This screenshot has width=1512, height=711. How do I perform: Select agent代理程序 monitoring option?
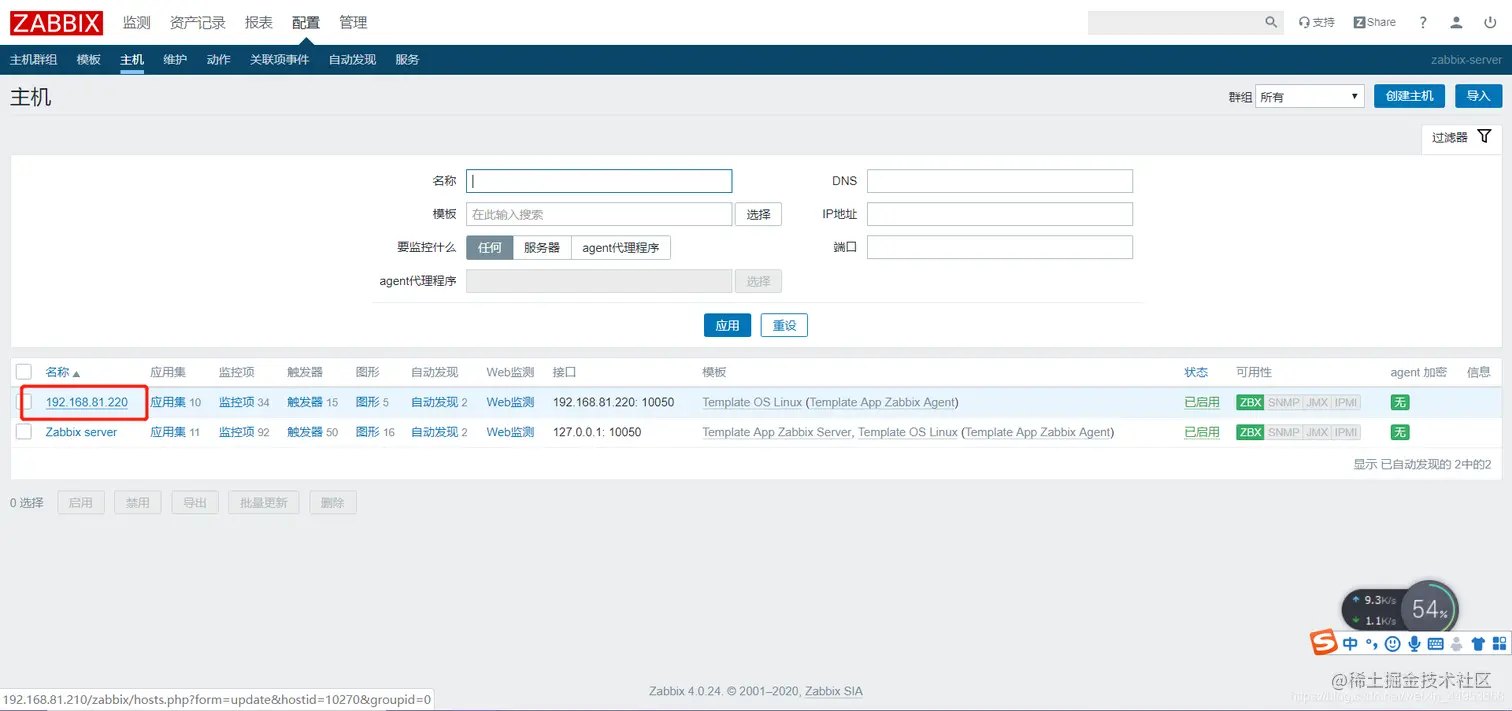621,248
